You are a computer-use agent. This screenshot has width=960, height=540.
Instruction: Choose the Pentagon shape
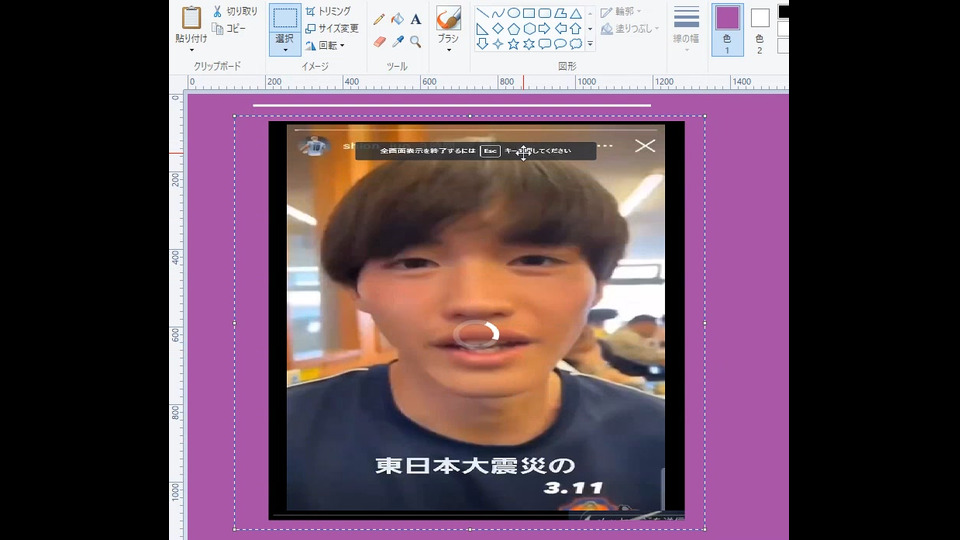(514, 29)
